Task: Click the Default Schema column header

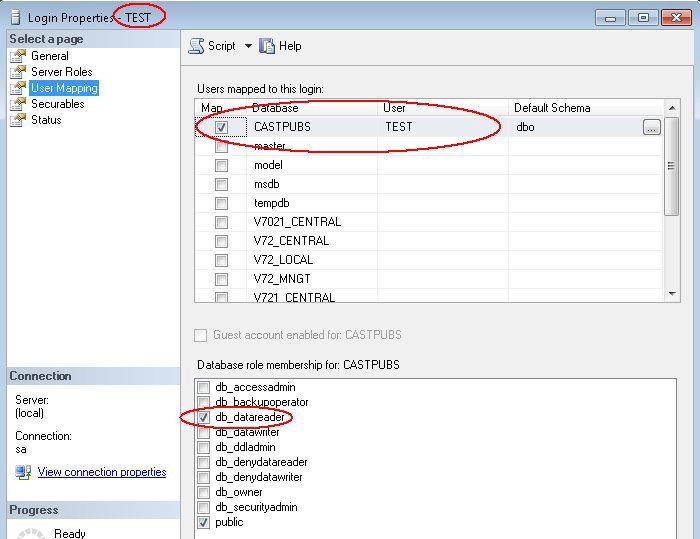Action: 552,108
